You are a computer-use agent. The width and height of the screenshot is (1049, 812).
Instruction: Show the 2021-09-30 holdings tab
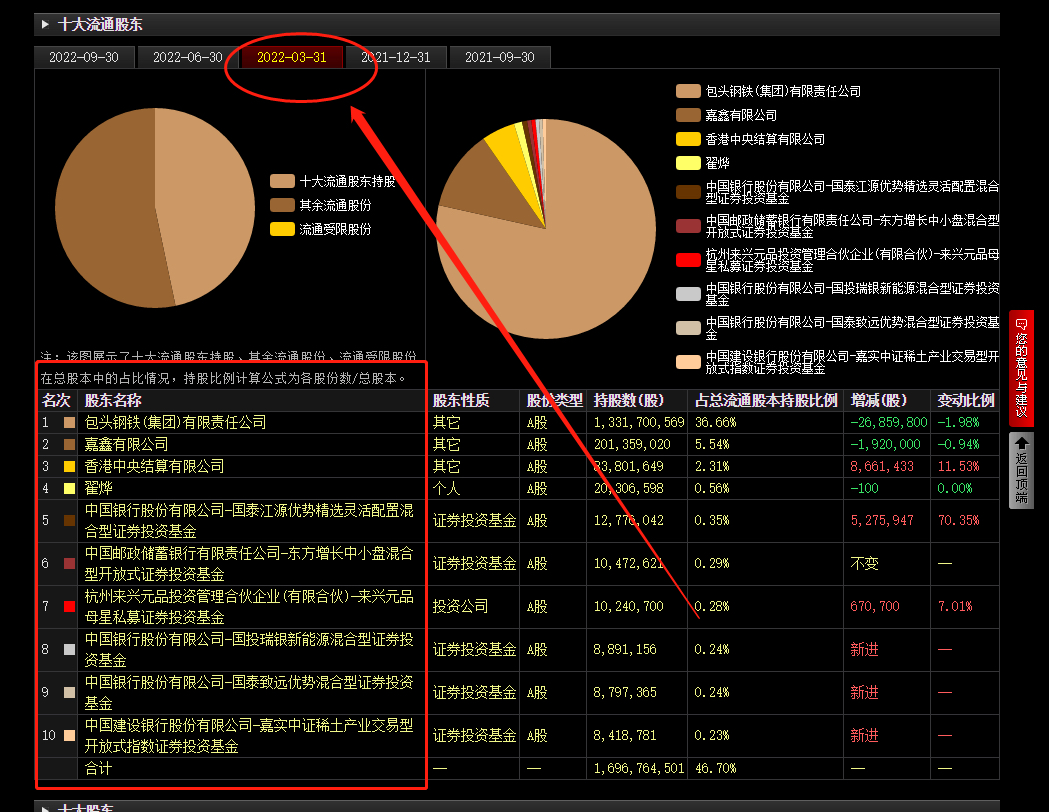tap(500, 57)
